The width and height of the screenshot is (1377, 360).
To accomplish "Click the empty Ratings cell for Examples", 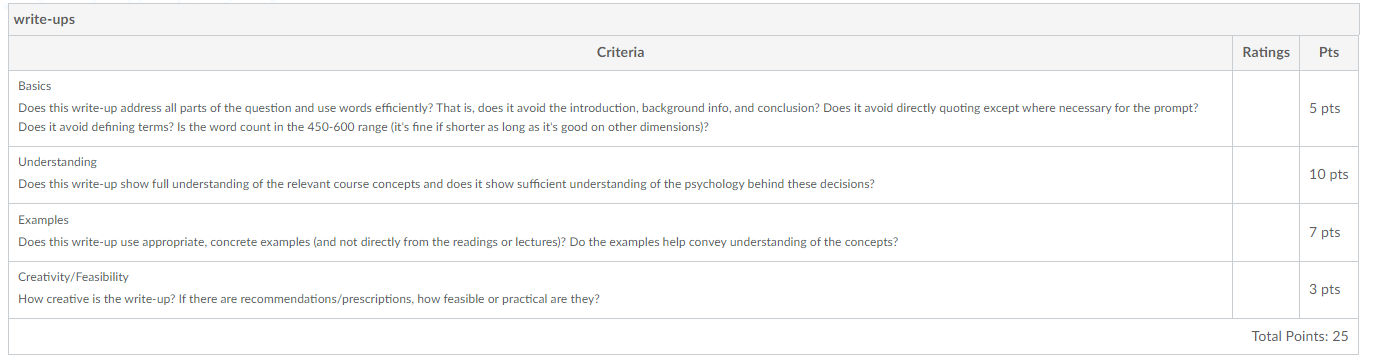I will (x=1266, y=233).
